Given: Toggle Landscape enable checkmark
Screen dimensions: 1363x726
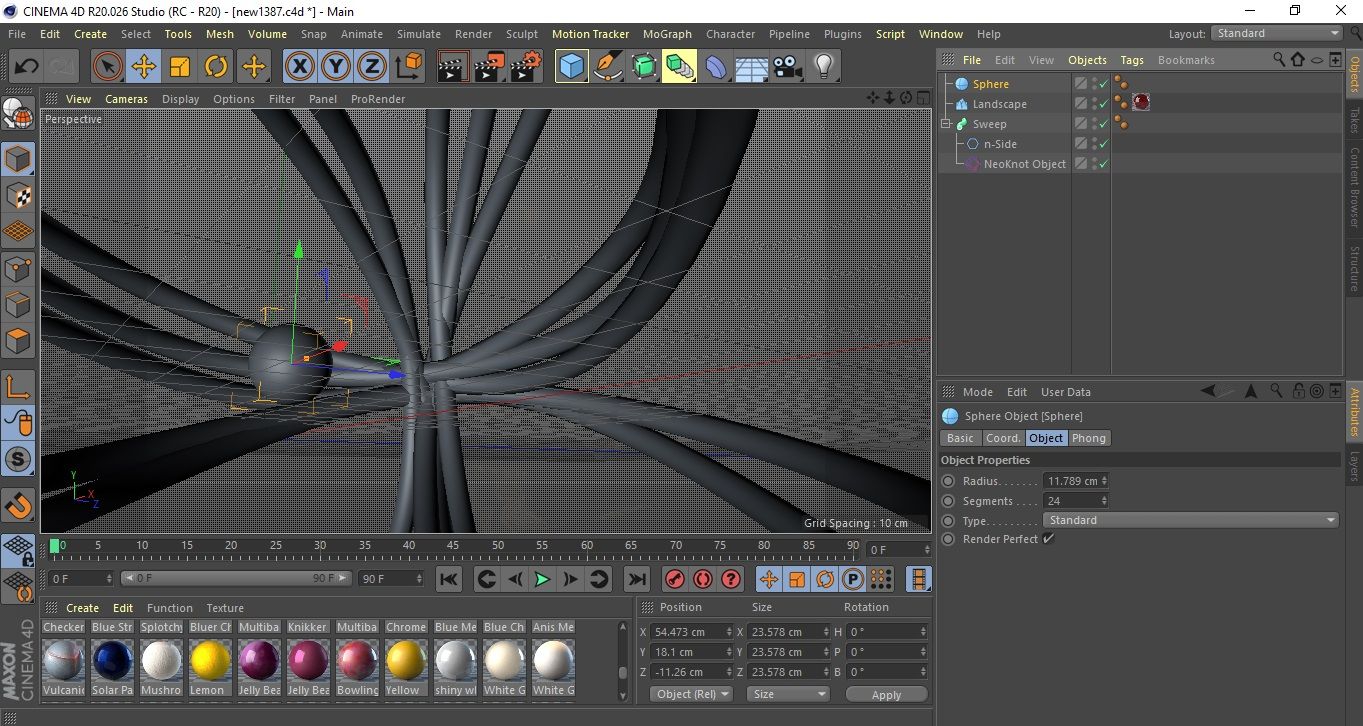Looking at the screenshot, I should [x=1103, y=104].
